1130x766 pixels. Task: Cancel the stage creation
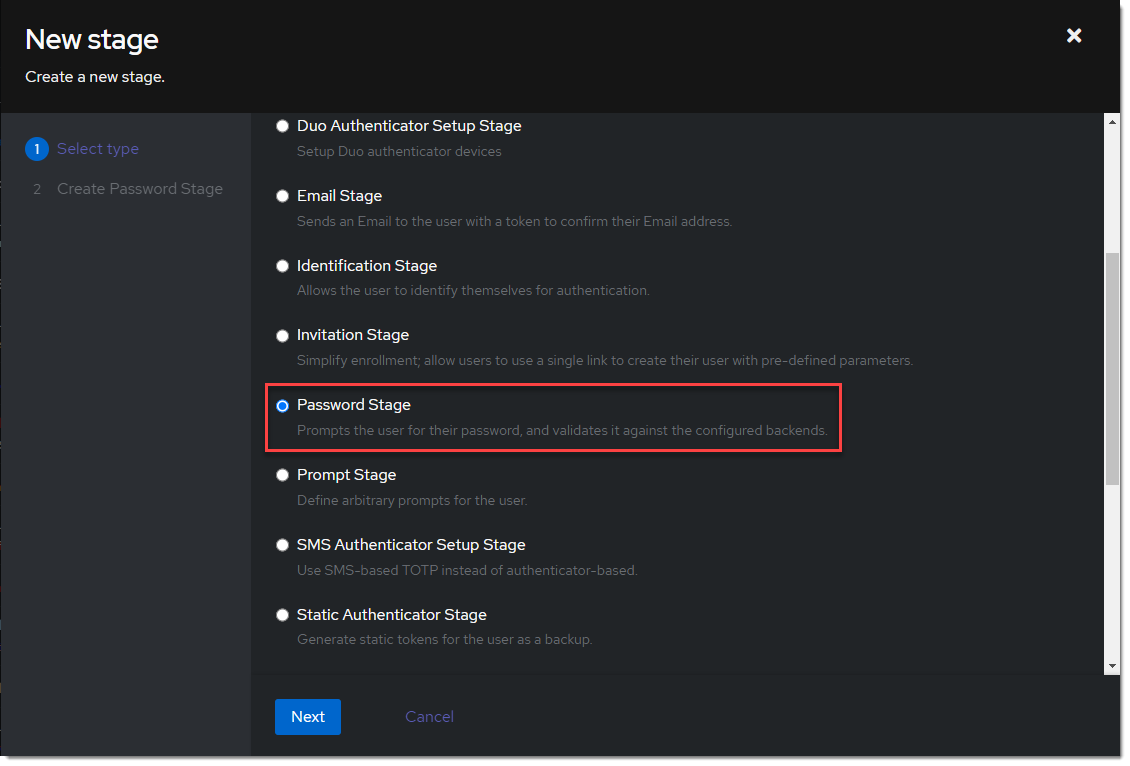(x=429, y=717)
